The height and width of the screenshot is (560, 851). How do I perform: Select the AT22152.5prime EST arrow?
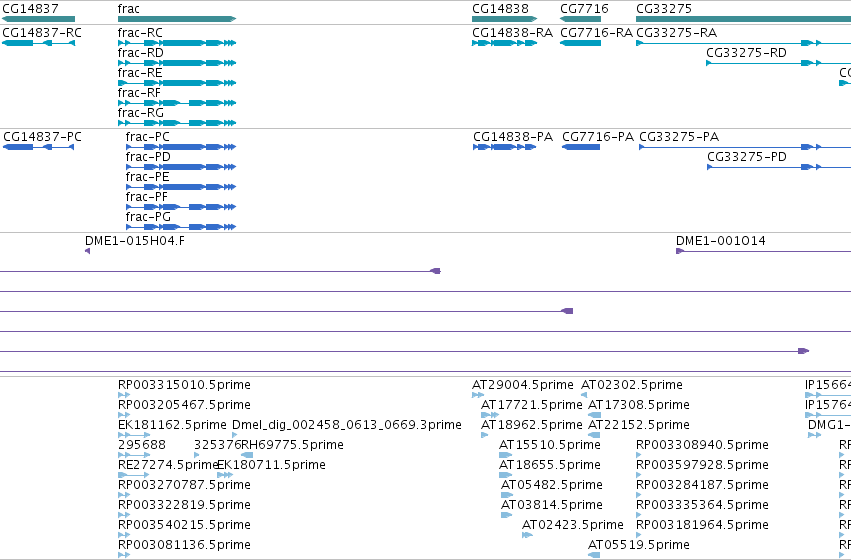coord(594,435)
